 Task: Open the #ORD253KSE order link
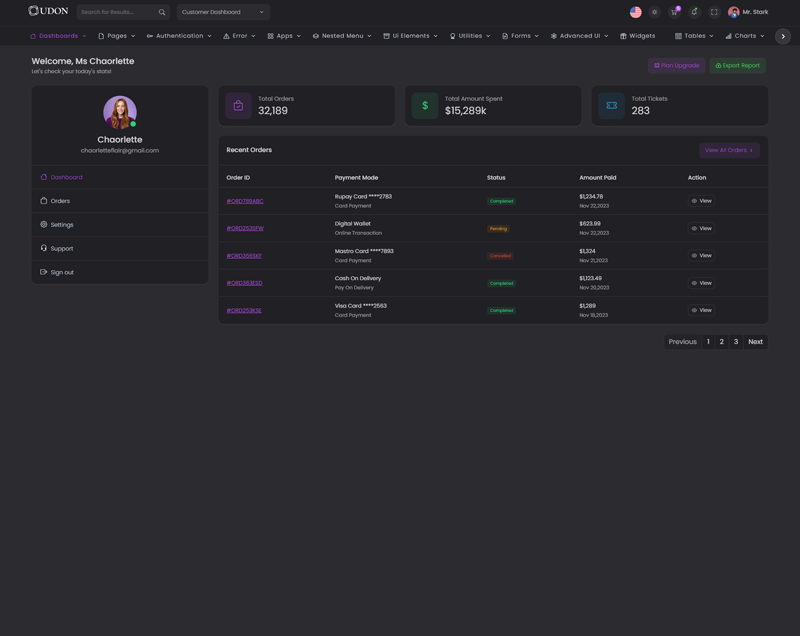click(244, 310)
